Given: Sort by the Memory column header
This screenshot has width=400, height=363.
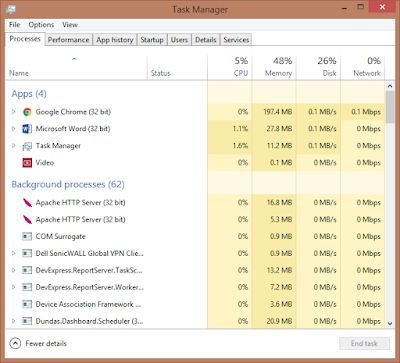Looking at the screenshot, I should tap(274, 68).
